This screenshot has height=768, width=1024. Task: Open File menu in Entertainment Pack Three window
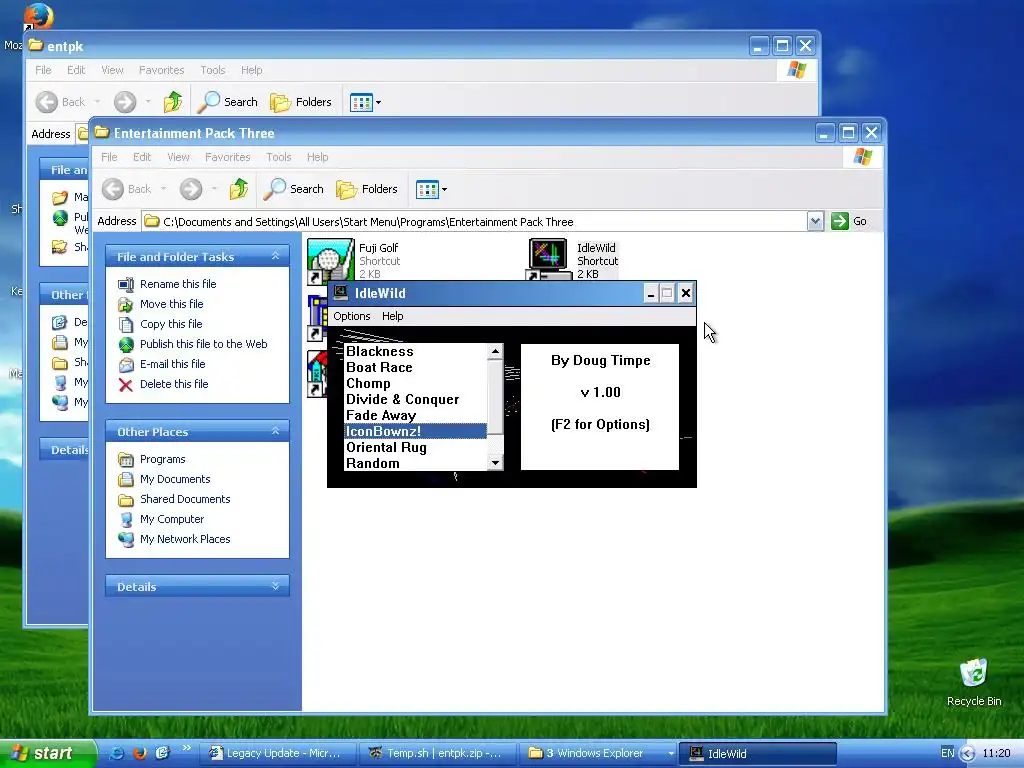click(109, 157)
